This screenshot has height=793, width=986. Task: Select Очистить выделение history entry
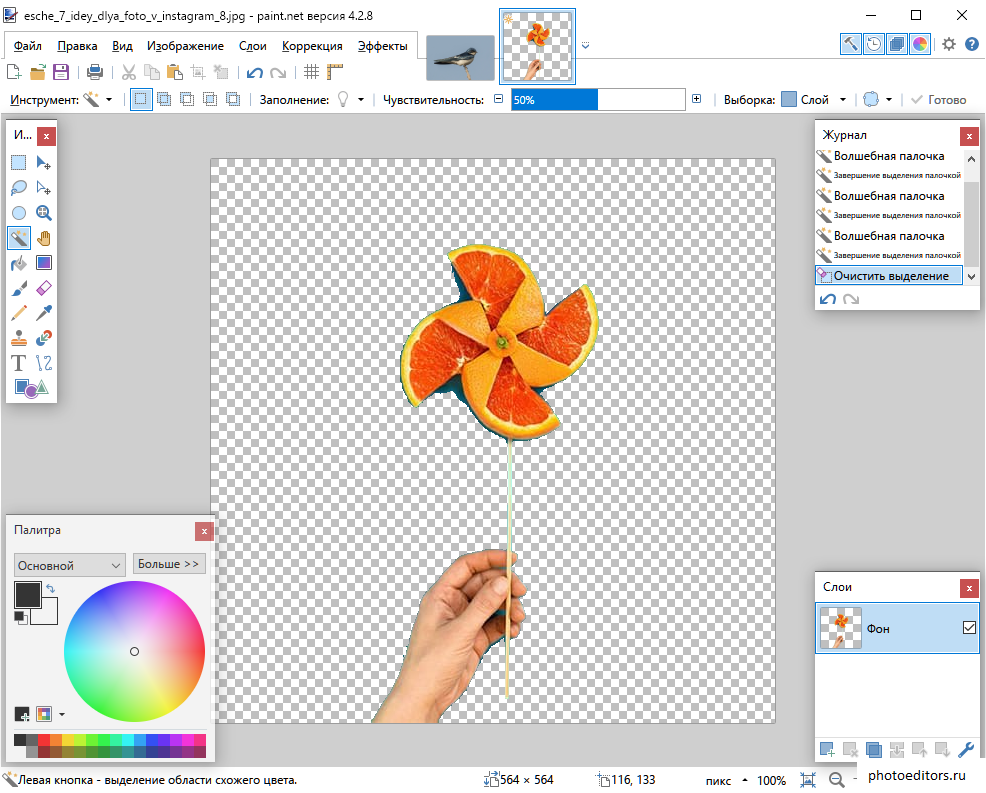(889, 275)
